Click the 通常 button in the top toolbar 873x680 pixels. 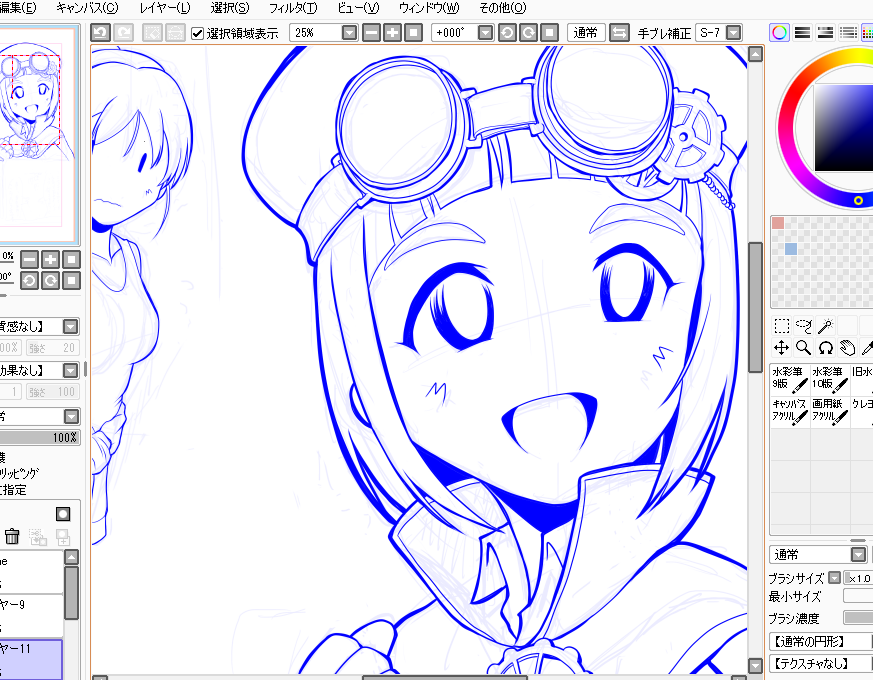click(x=586, y=33)
